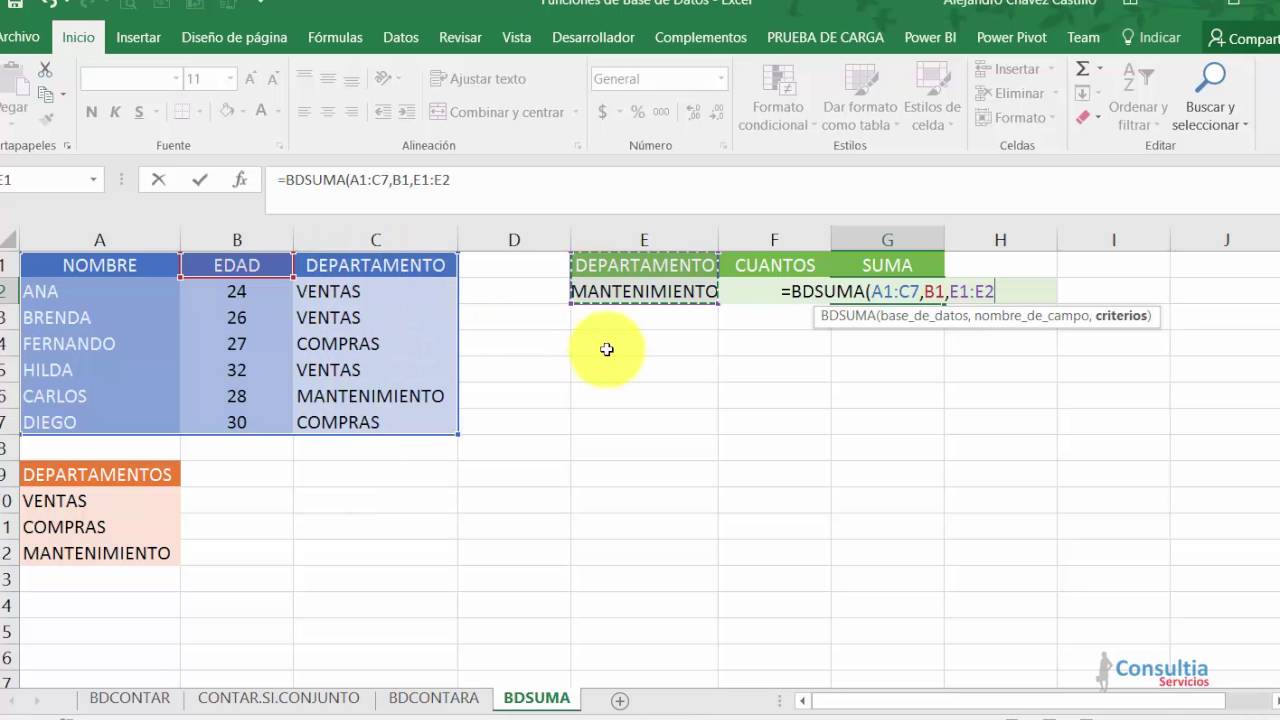Click the Insertar cells button
The height and width of the screenshot is (720, 1280).
point(1010,69)
